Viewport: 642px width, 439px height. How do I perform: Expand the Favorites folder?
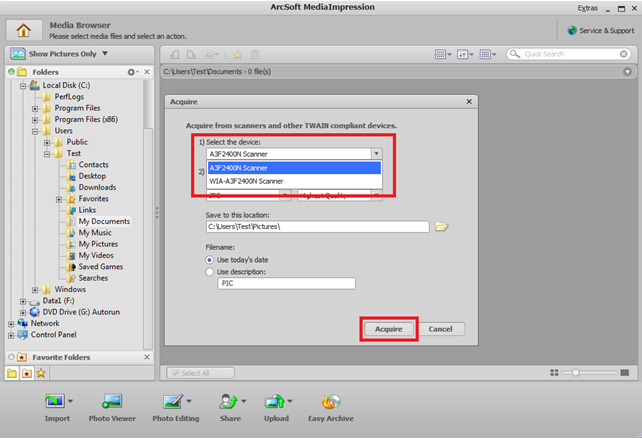[x=59, y=200]
